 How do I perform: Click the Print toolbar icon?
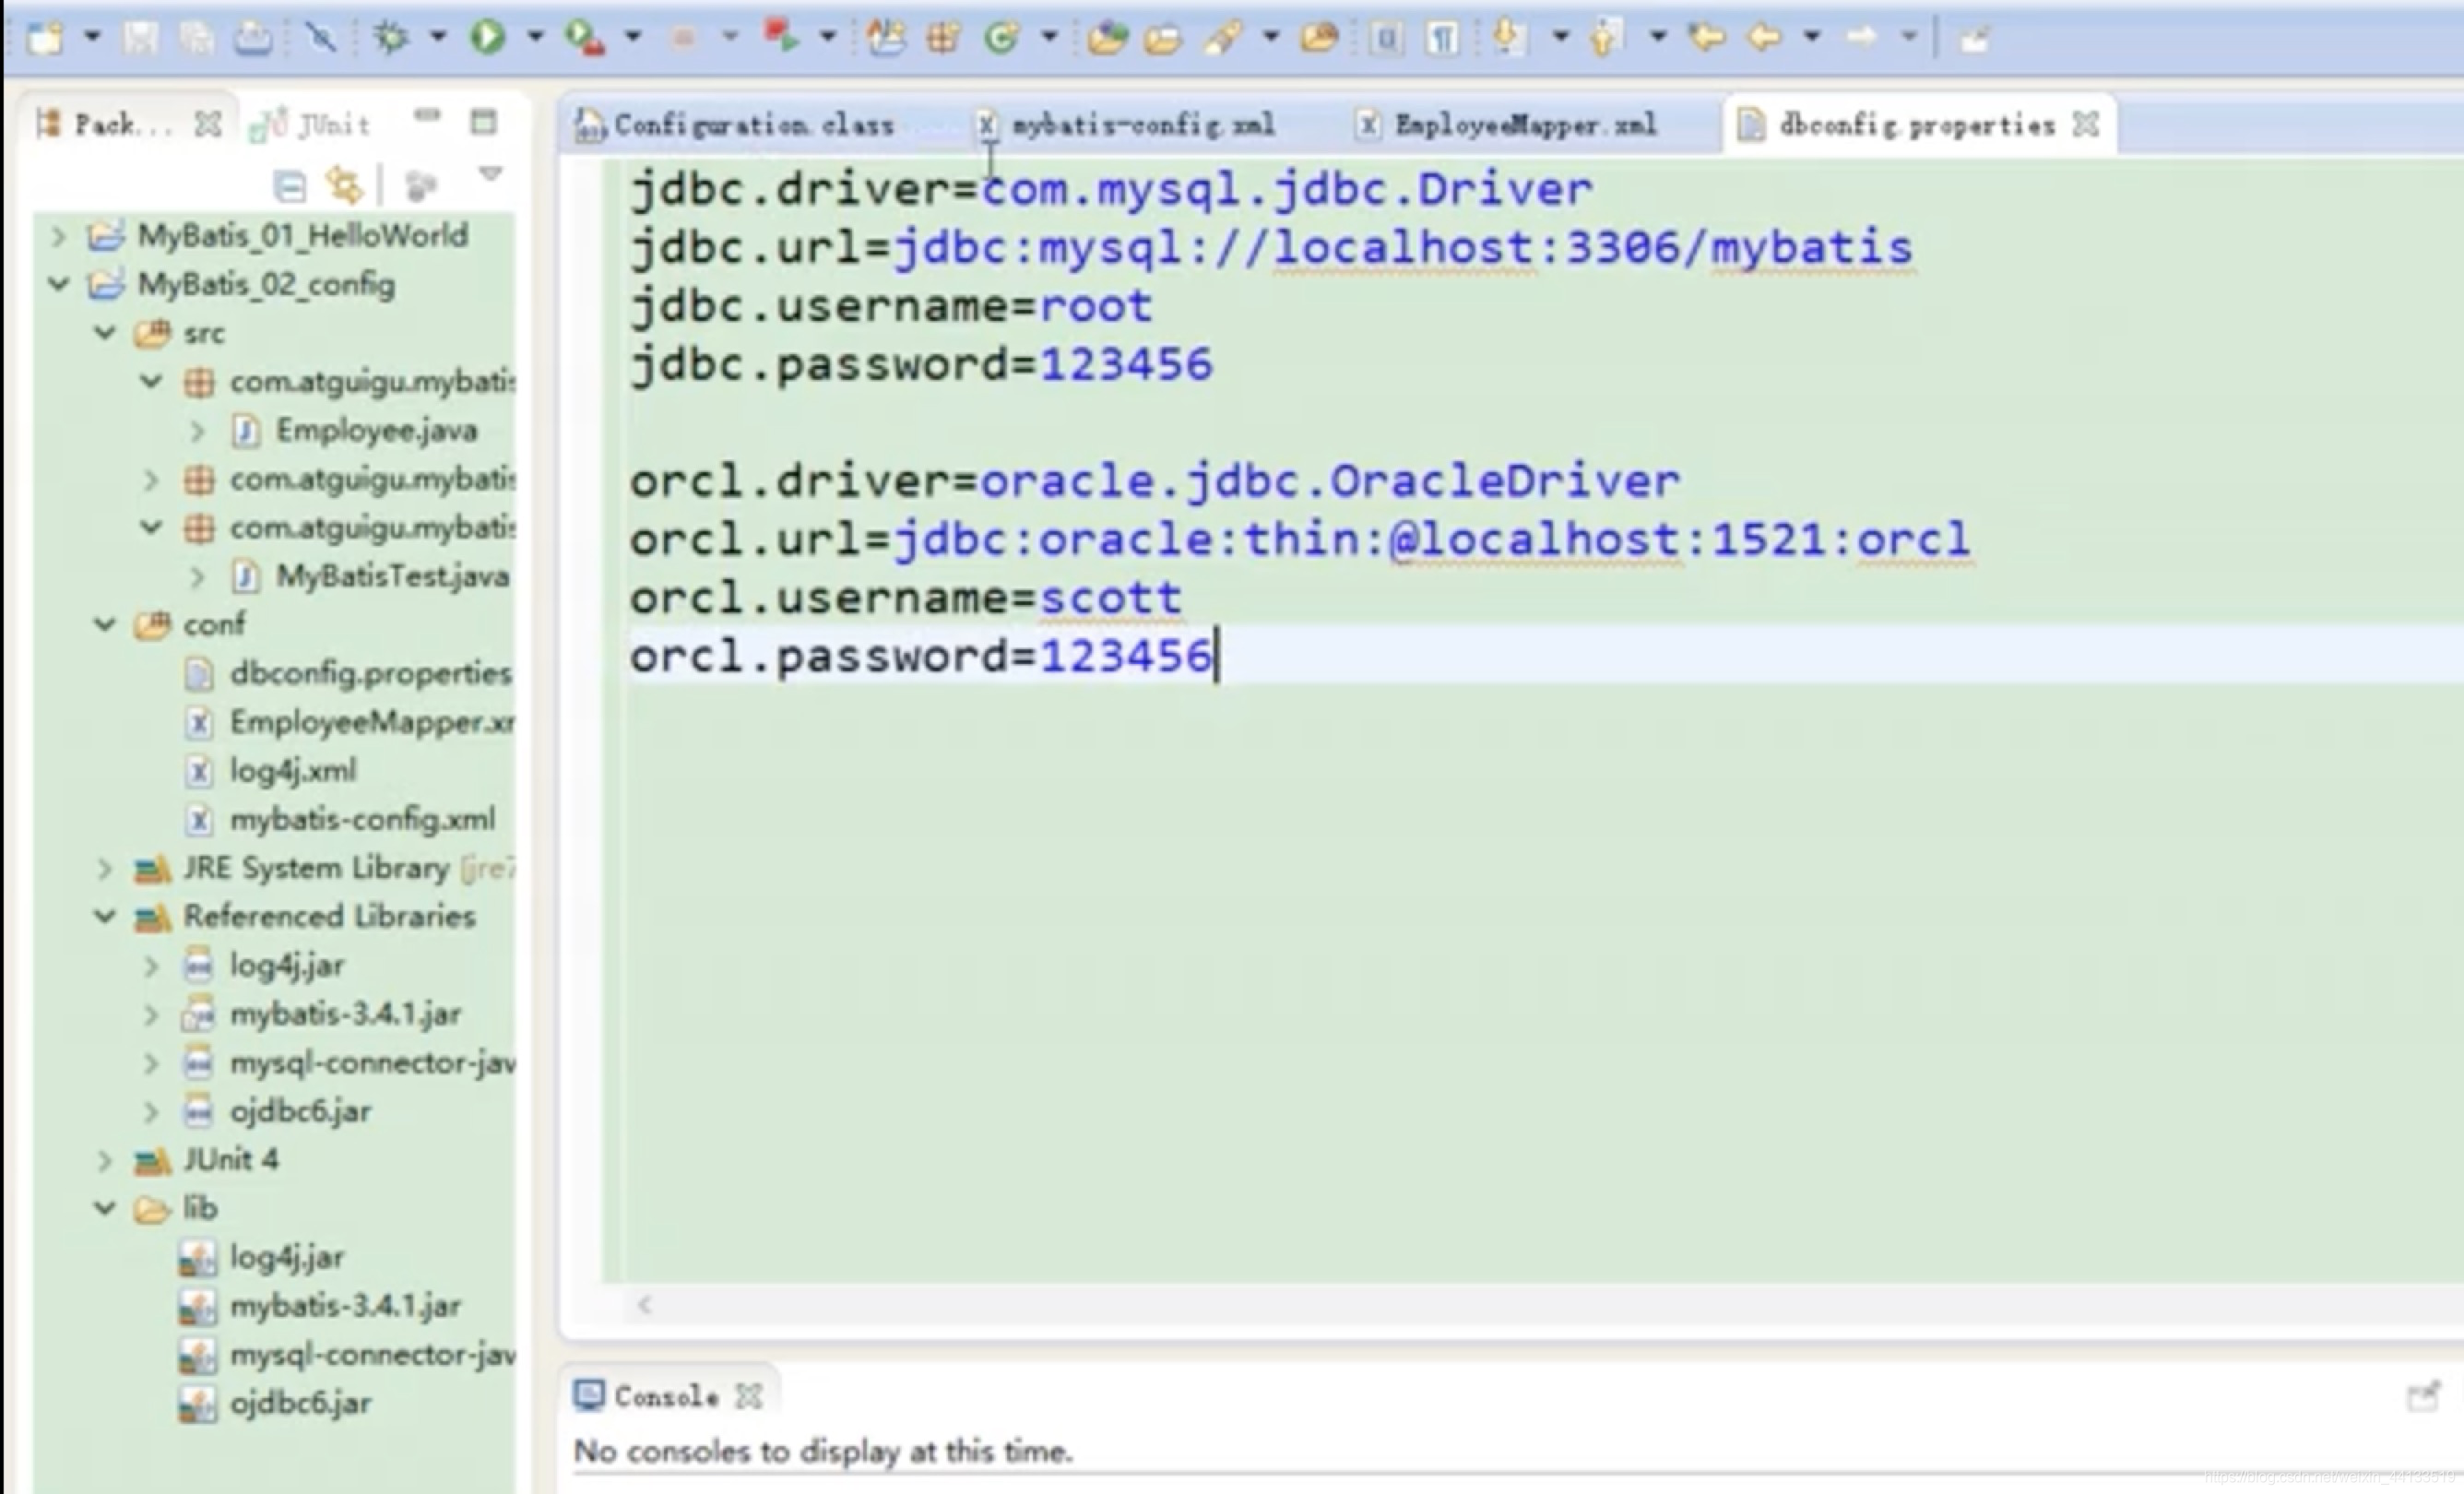(x=253, y=38)
